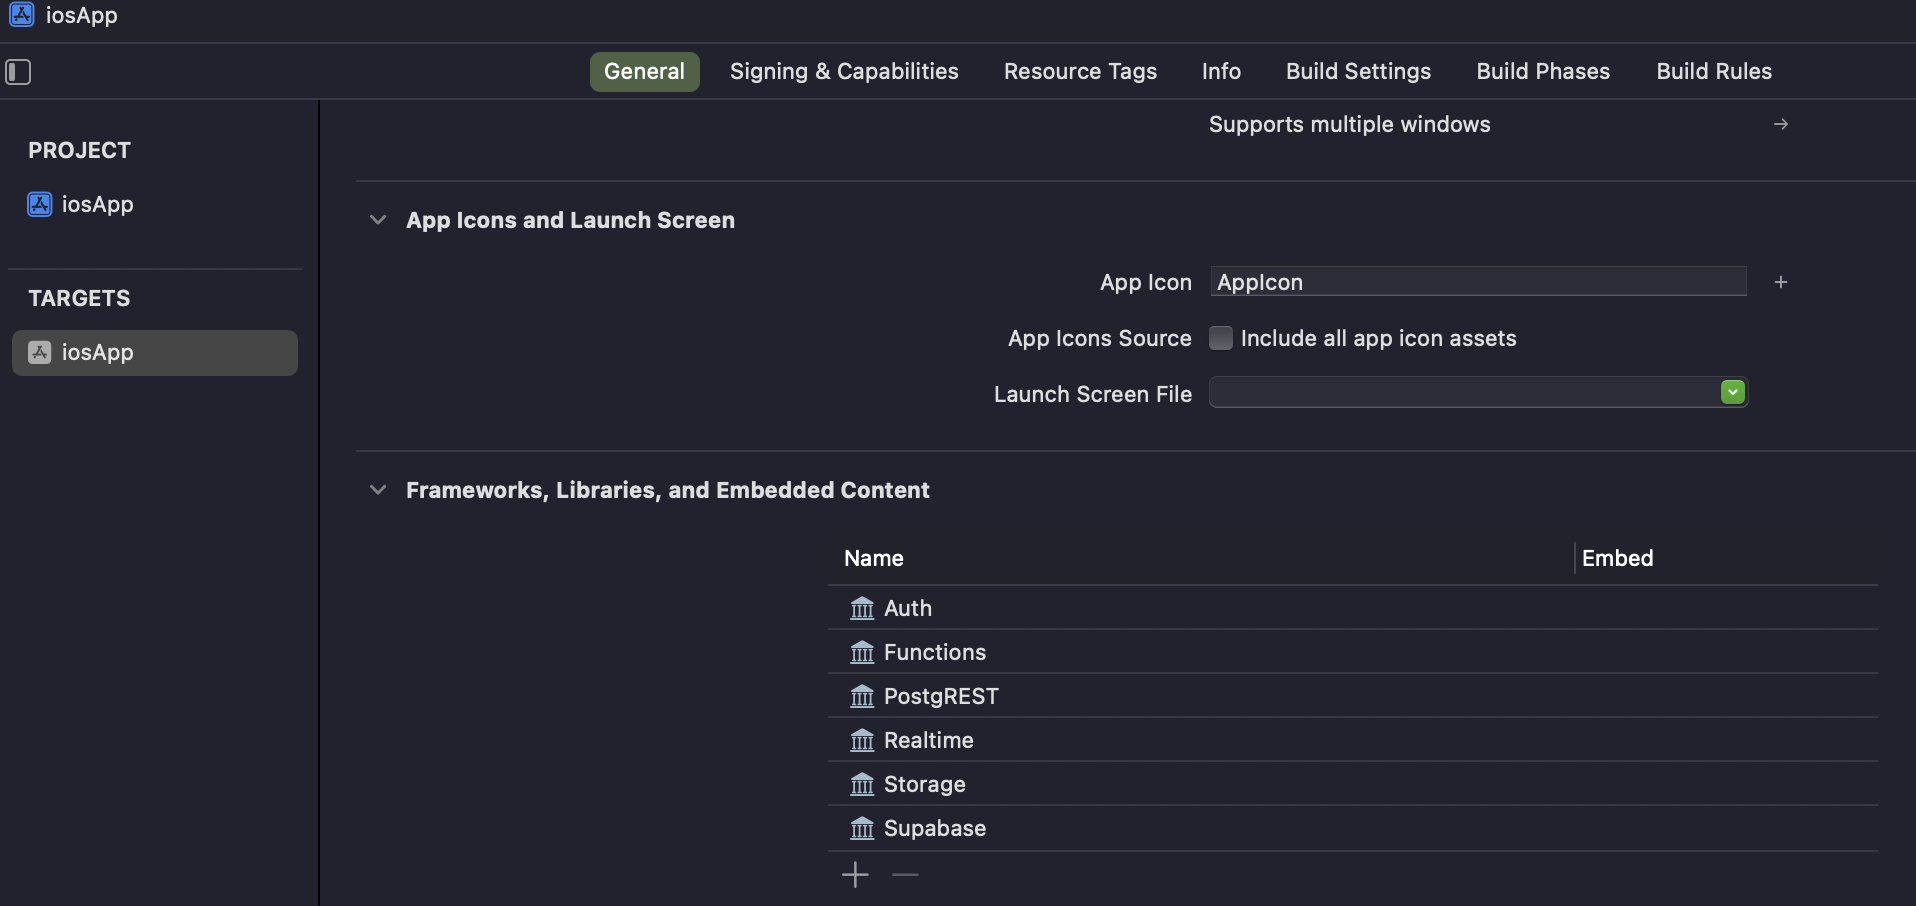Open the General tab
The image size is (1916, 906).
click(x=644, y=72)
